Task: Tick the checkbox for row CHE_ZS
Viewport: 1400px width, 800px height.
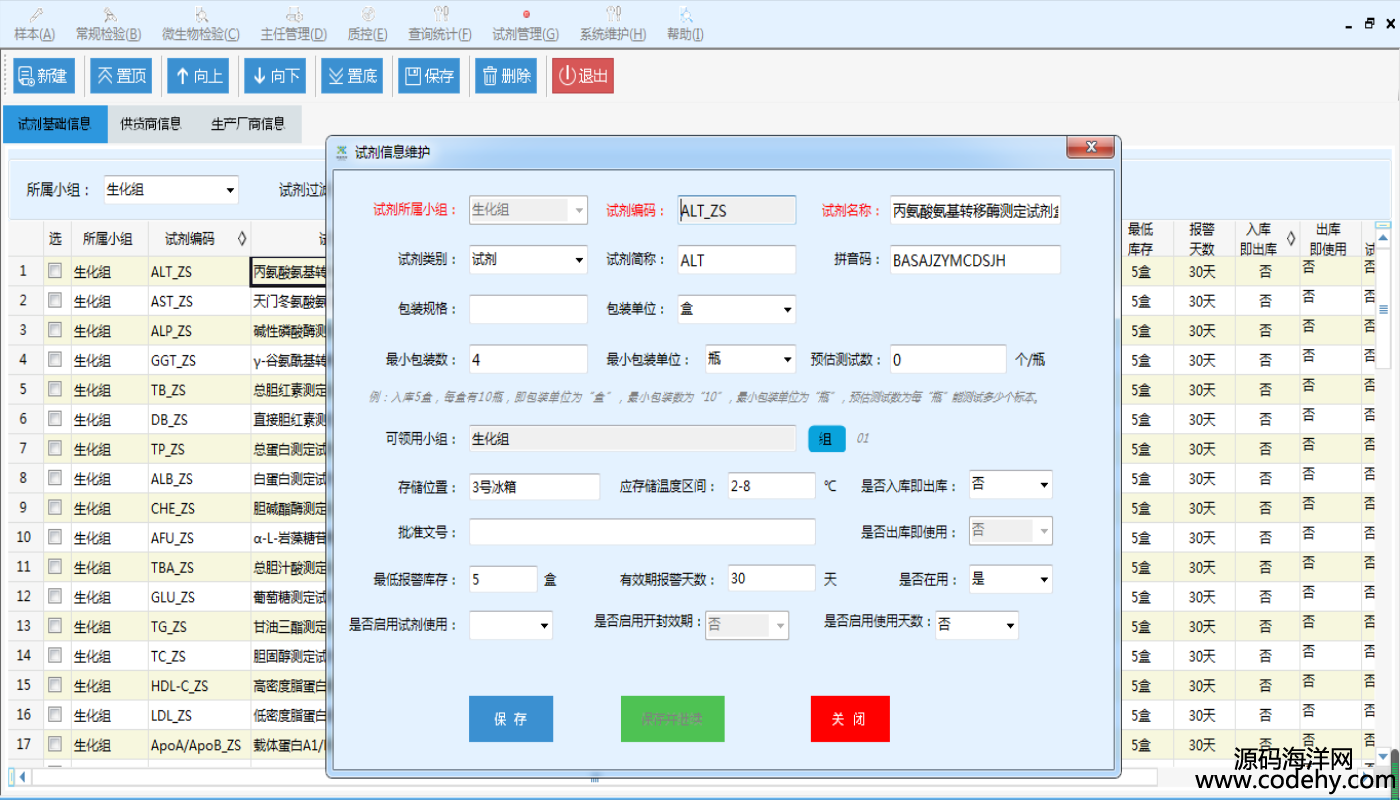Action: [55, 507]
